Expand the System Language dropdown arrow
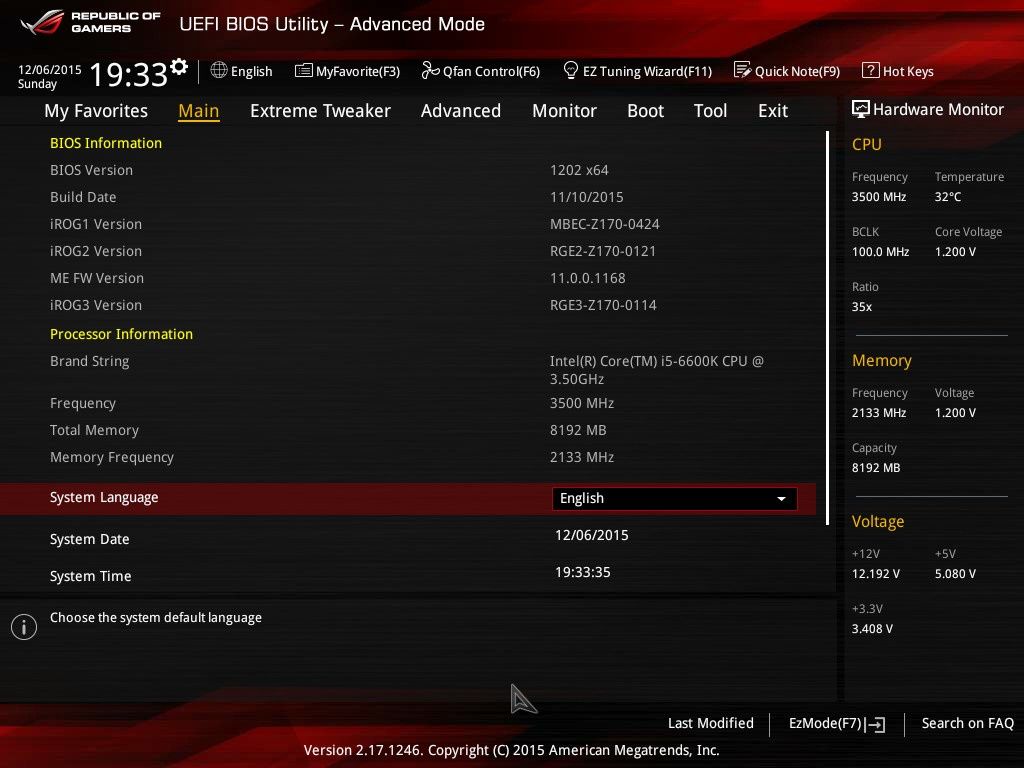 (781, 499)
